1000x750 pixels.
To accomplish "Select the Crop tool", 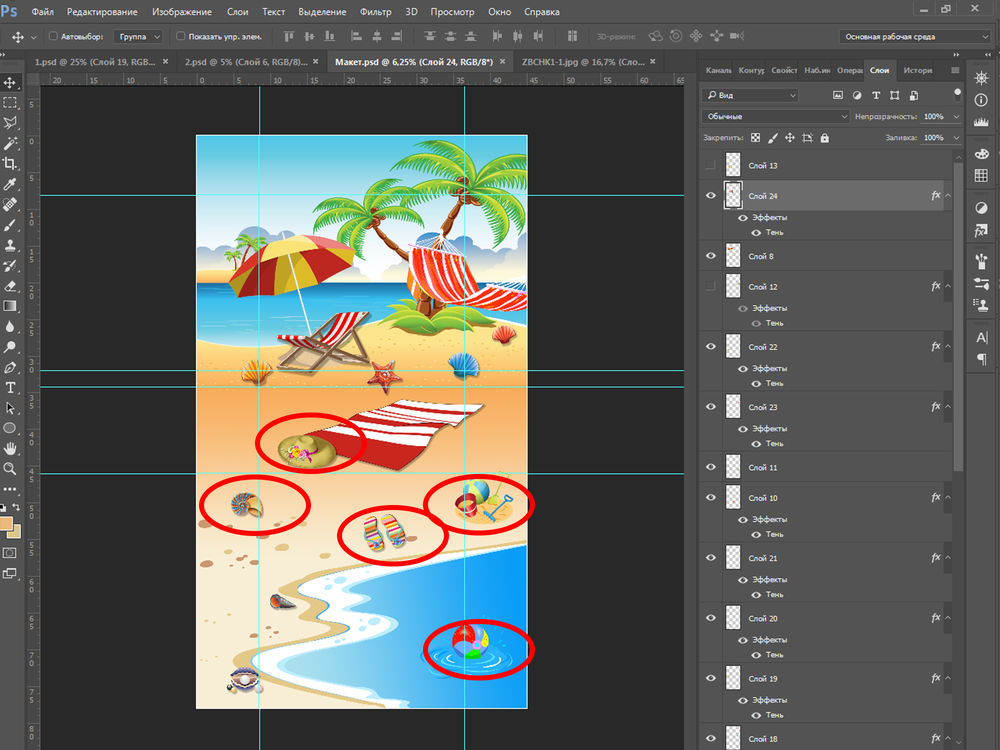I will [10, 164].
